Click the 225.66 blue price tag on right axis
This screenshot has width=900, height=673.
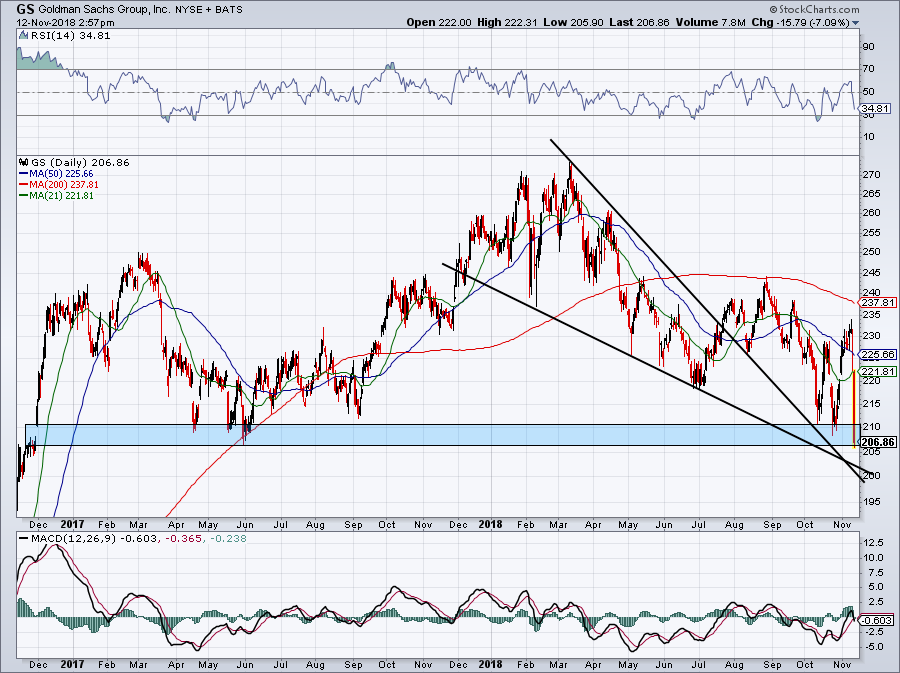pyautogui.click(x=878, y=355)
